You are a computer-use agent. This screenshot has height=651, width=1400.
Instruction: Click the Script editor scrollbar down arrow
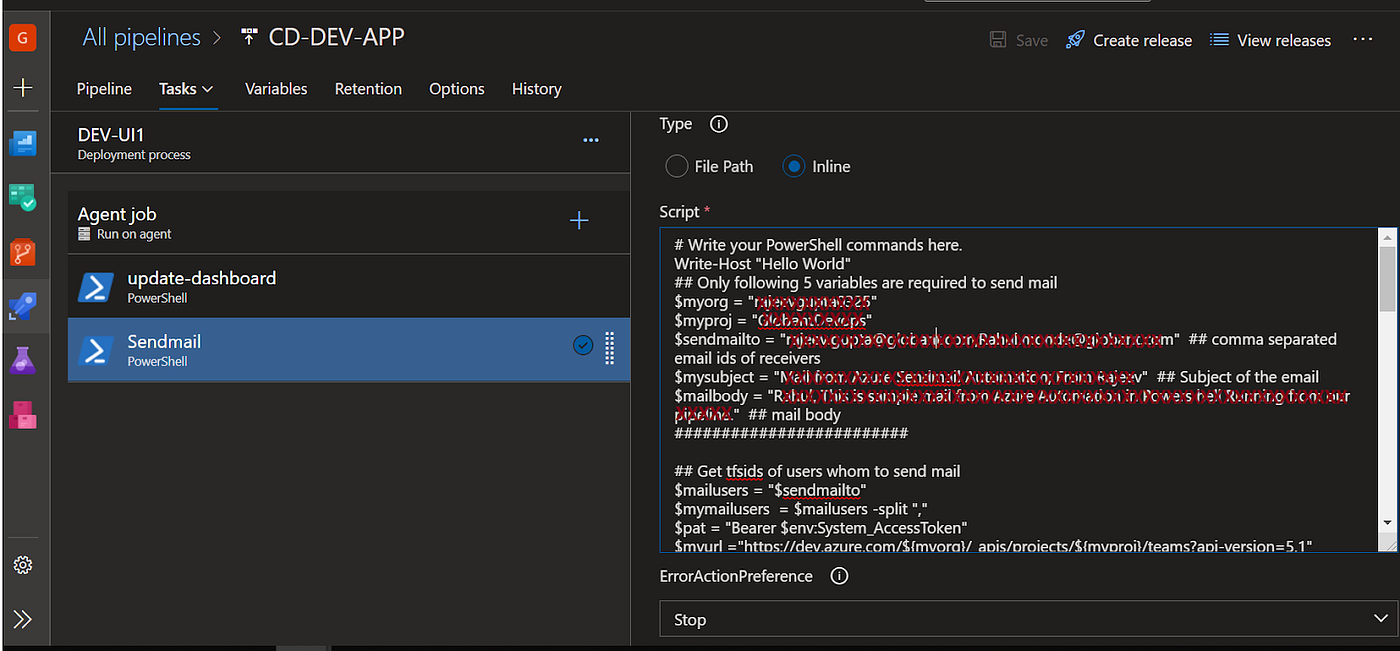pyautogui.click(x=1388, y=523)
